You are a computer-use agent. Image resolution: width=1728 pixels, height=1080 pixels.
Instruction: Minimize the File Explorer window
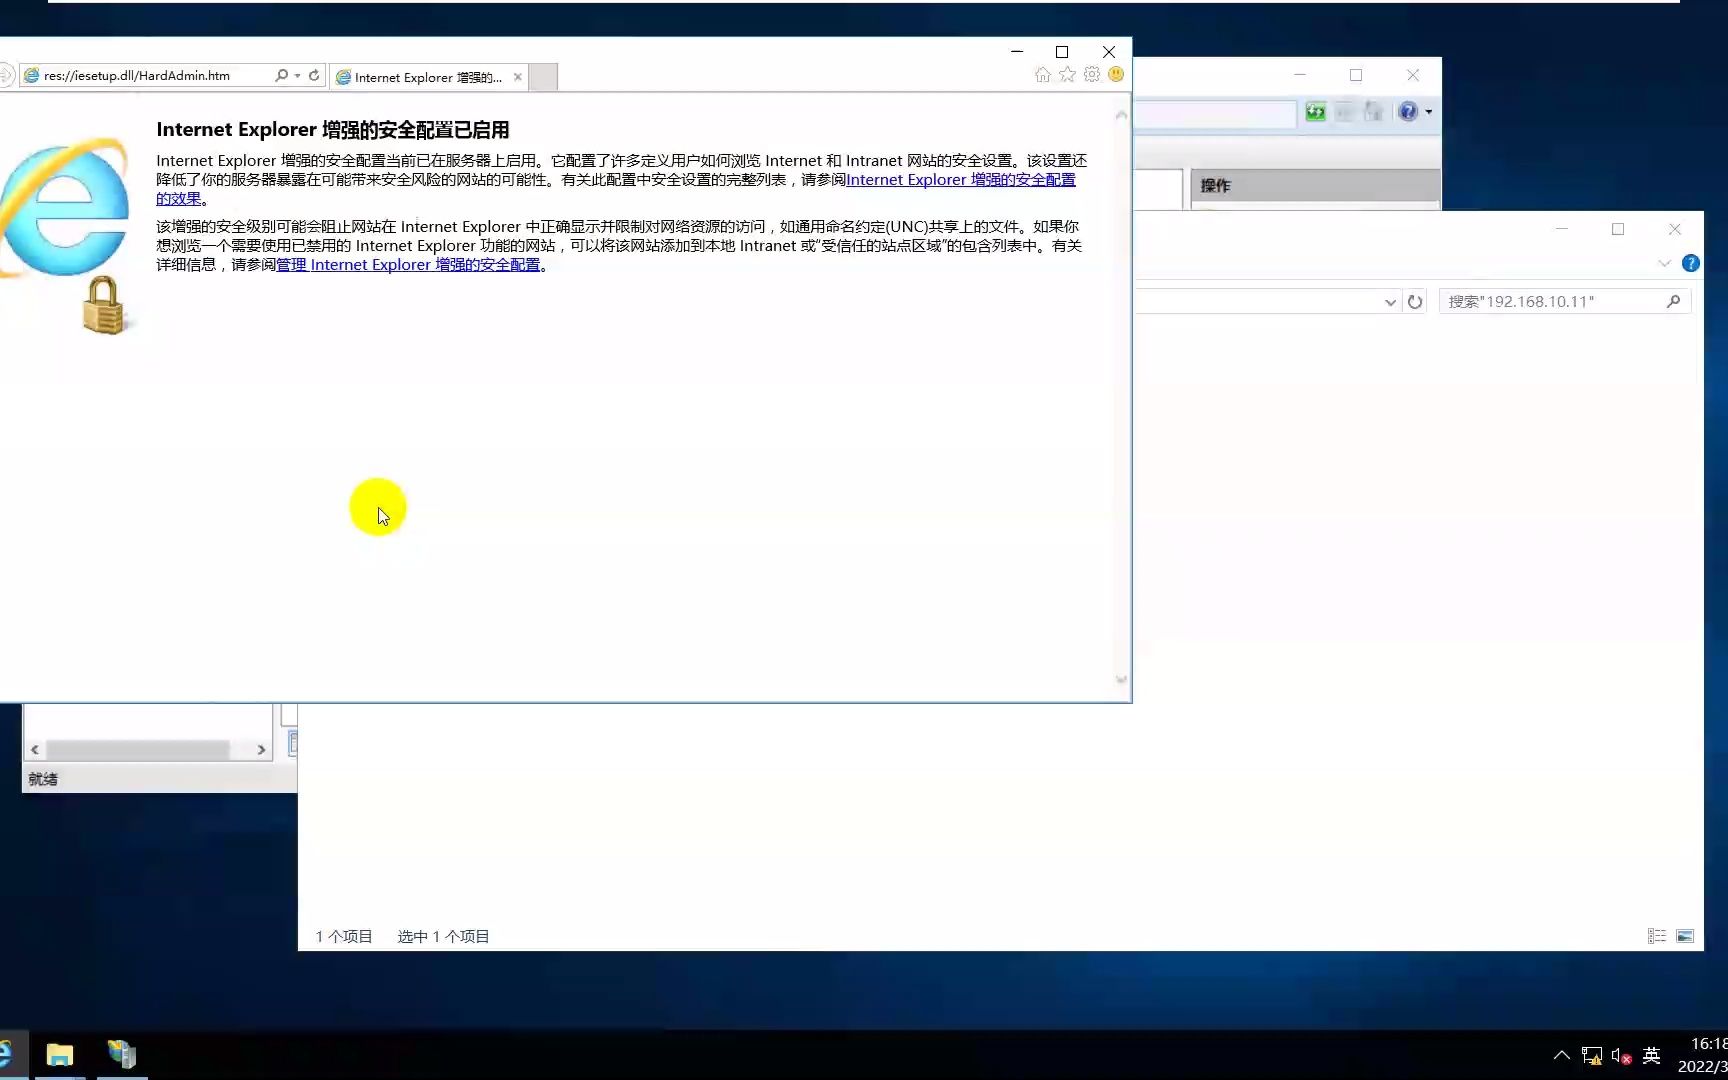coord(1561,229)
